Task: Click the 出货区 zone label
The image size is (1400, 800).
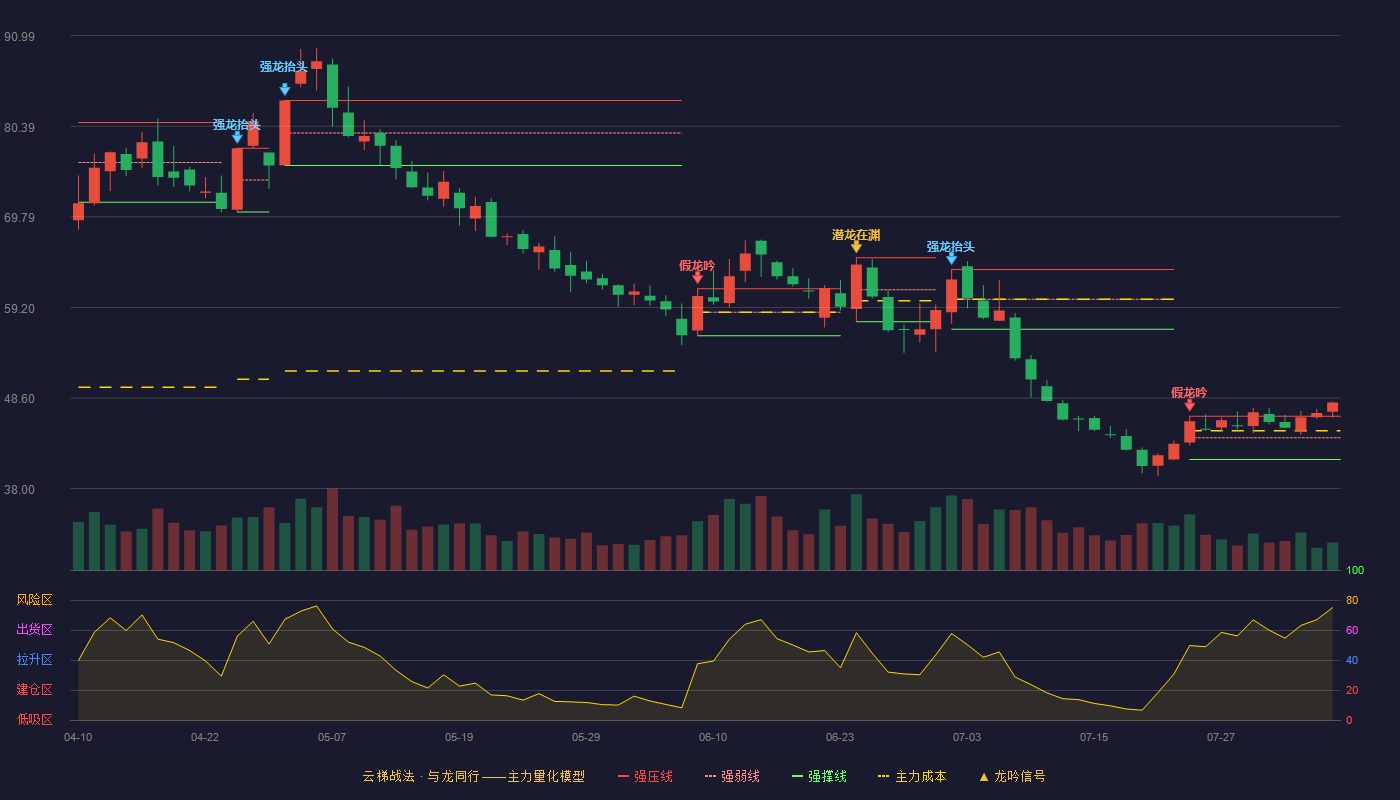Action: tap(34, 630)
